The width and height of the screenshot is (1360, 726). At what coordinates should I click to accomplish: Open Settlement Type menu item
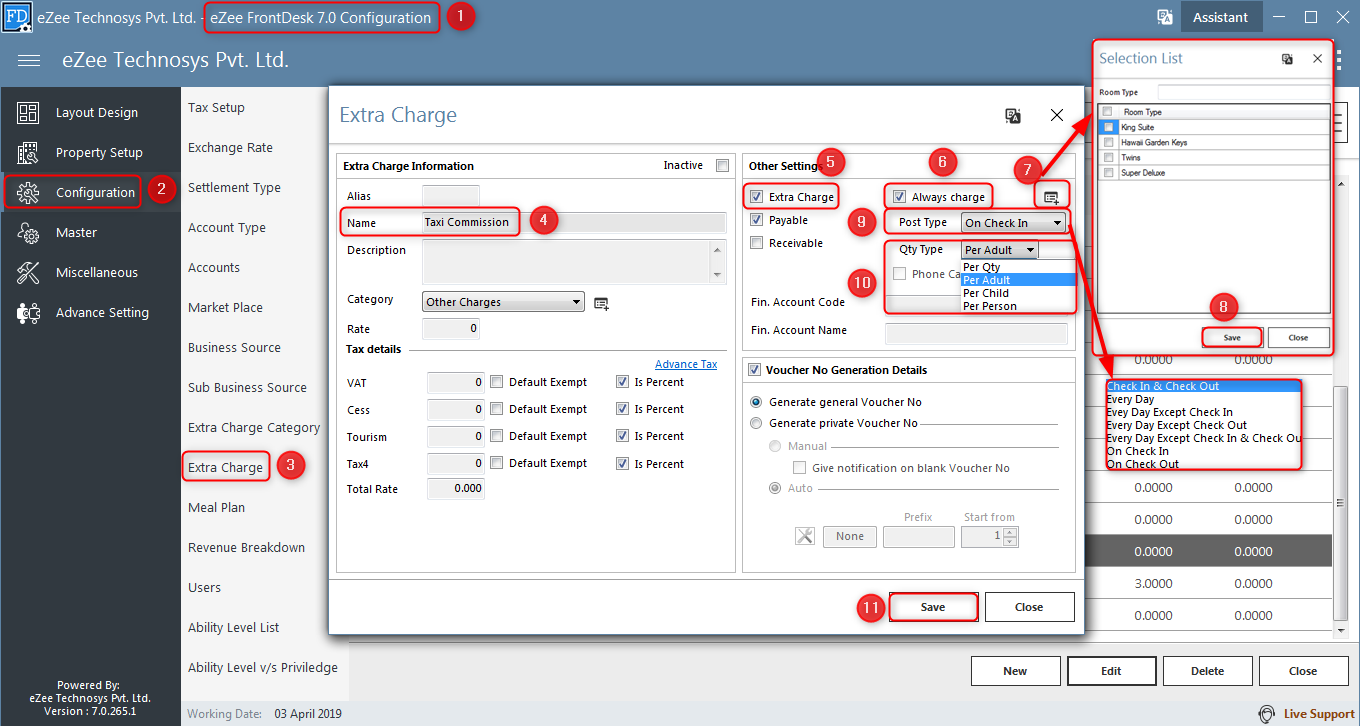(x=234, y=188)
